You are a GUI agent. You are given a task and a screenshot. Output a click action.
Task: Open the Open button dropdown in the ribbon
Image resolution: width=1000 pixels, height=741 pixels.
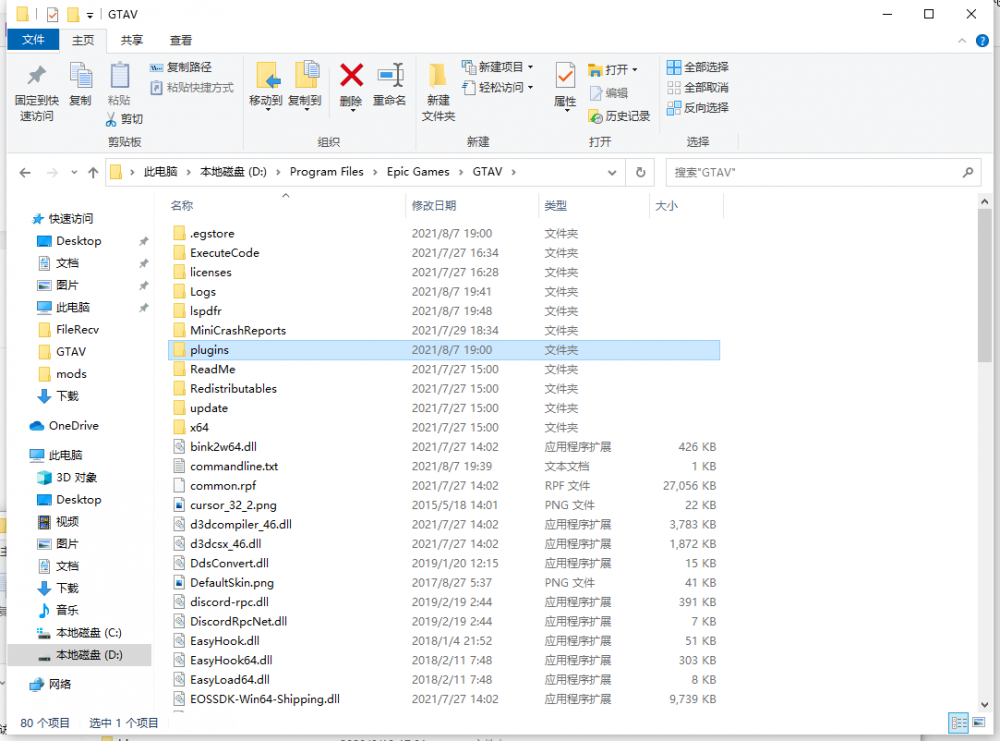635,70
